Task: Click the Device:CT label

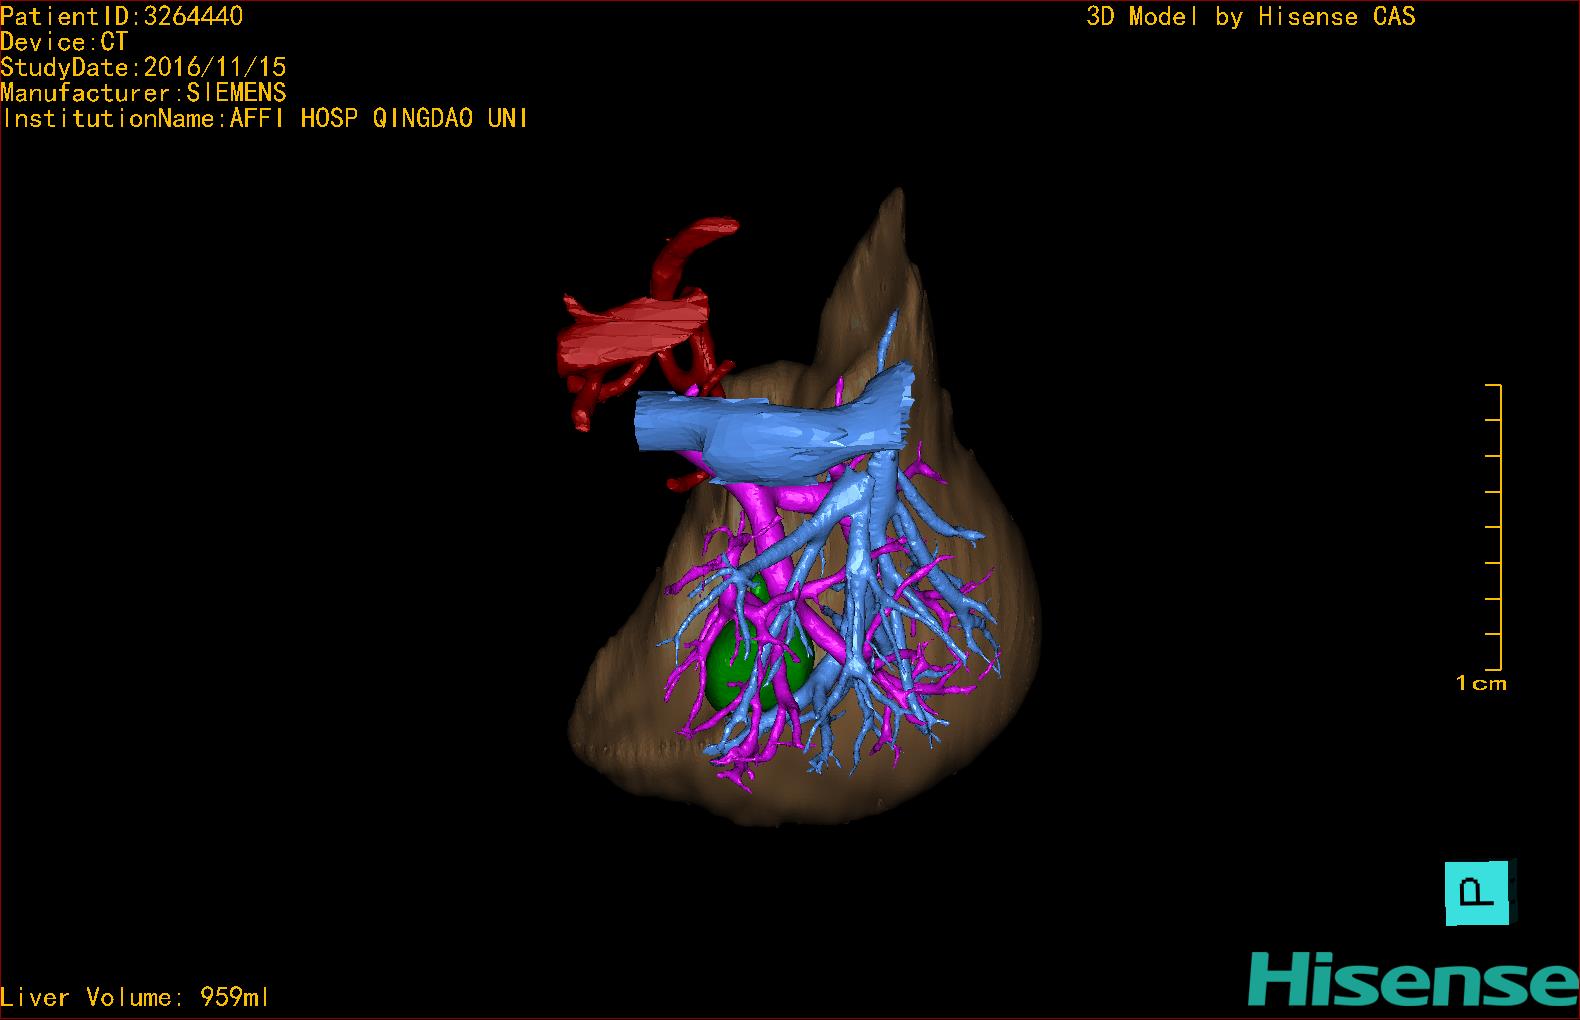Action: click(64, 42)
